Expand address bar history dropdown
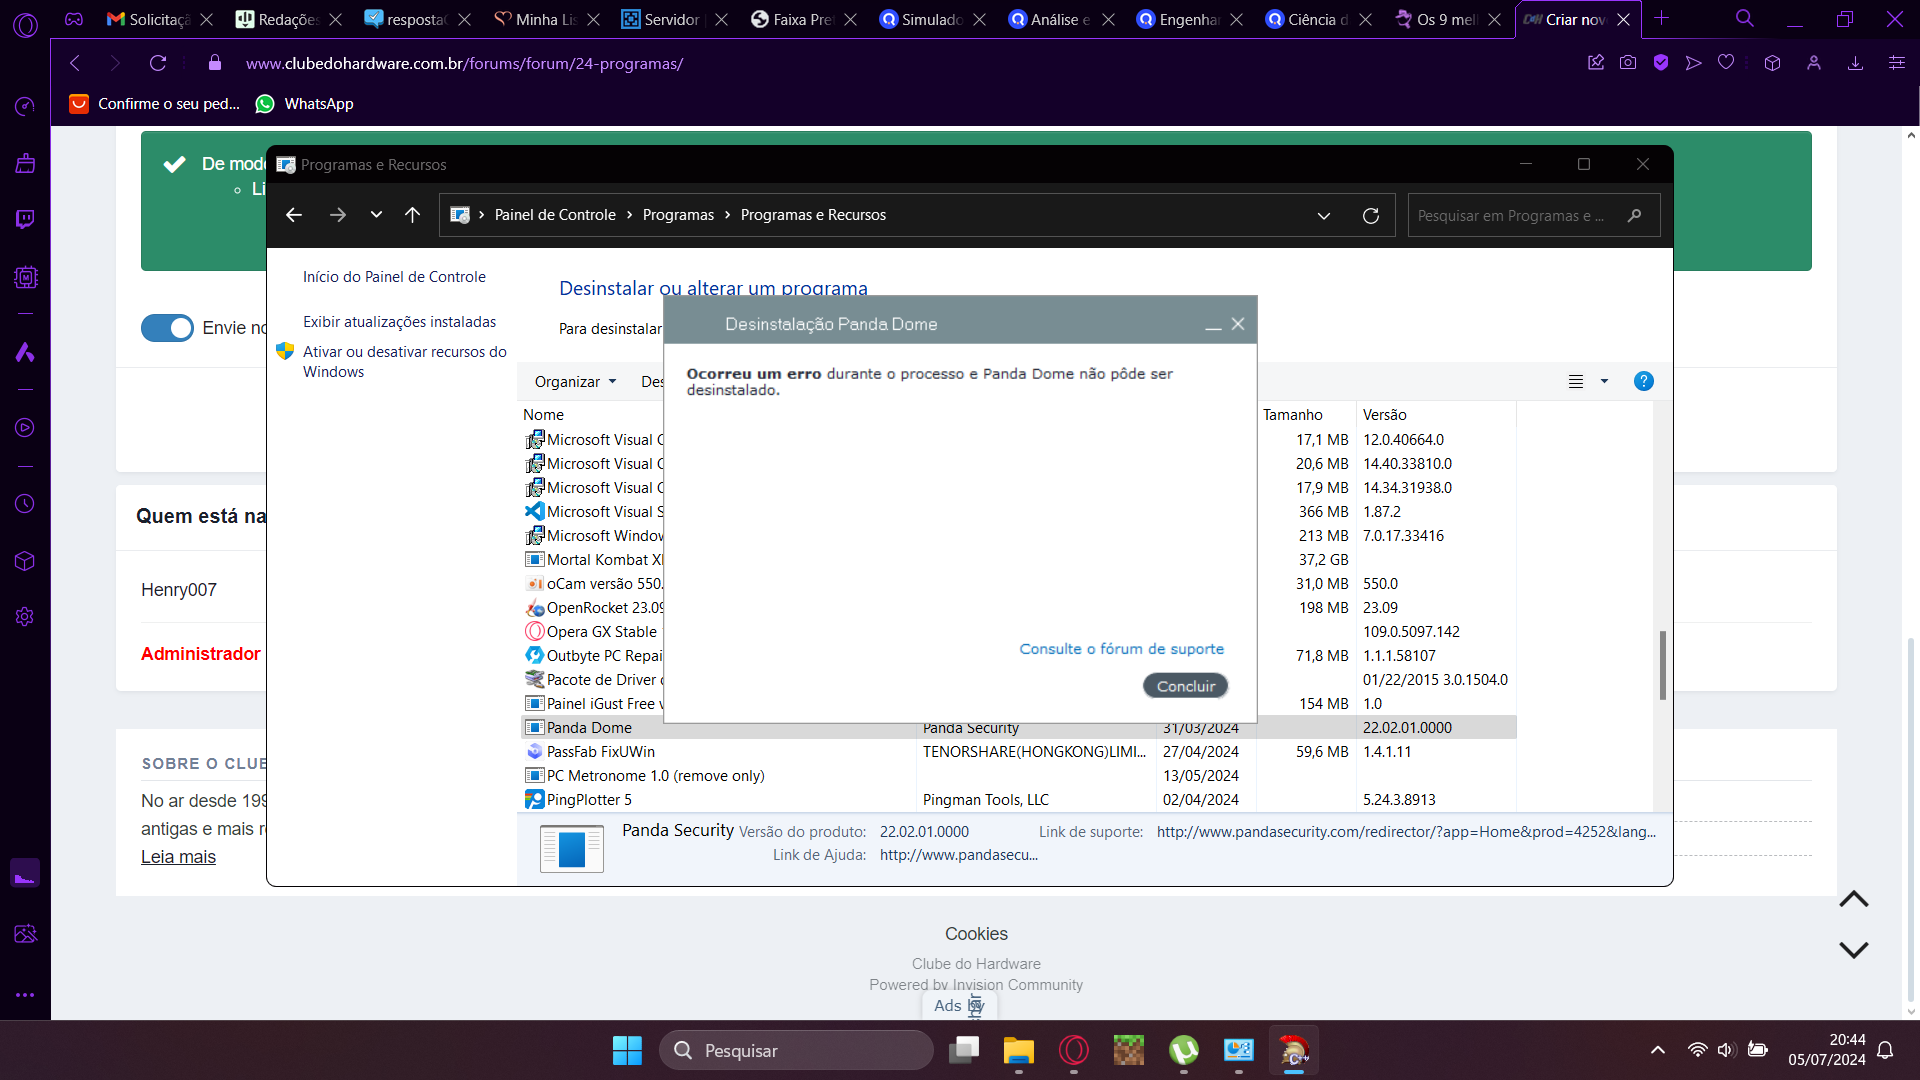This screenshot has height=1080, width=1920. (x=1324, y=215)
